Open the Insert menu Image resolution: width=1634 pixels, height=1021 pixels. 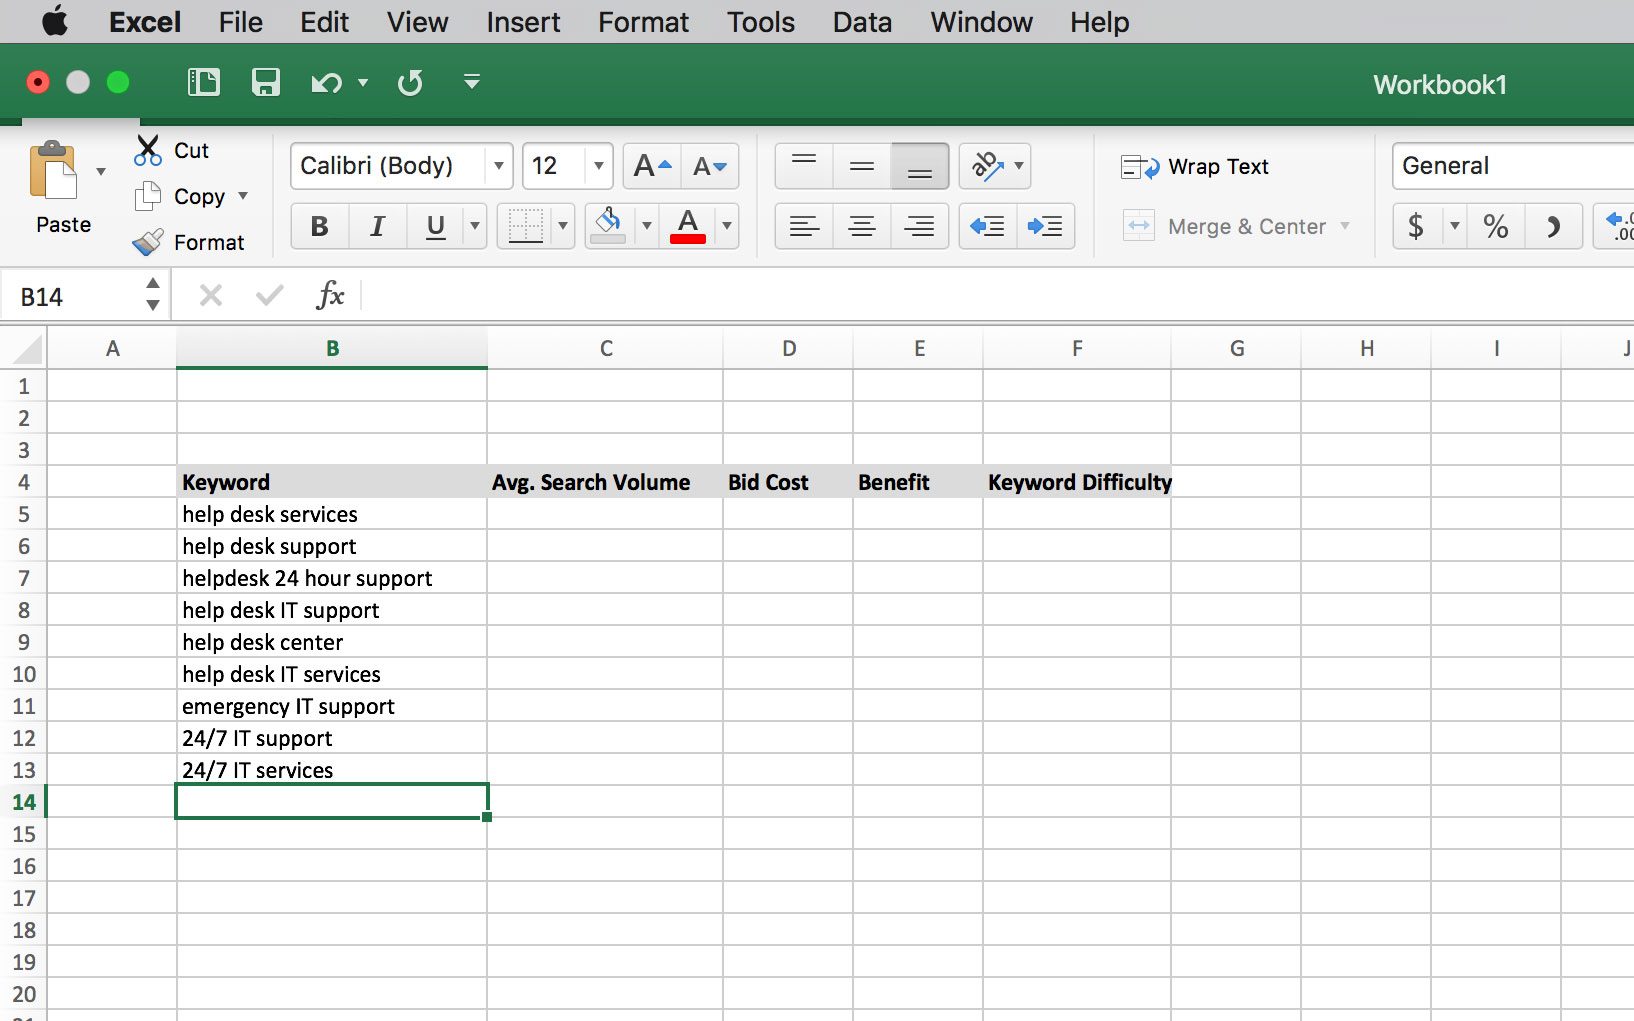523,22
